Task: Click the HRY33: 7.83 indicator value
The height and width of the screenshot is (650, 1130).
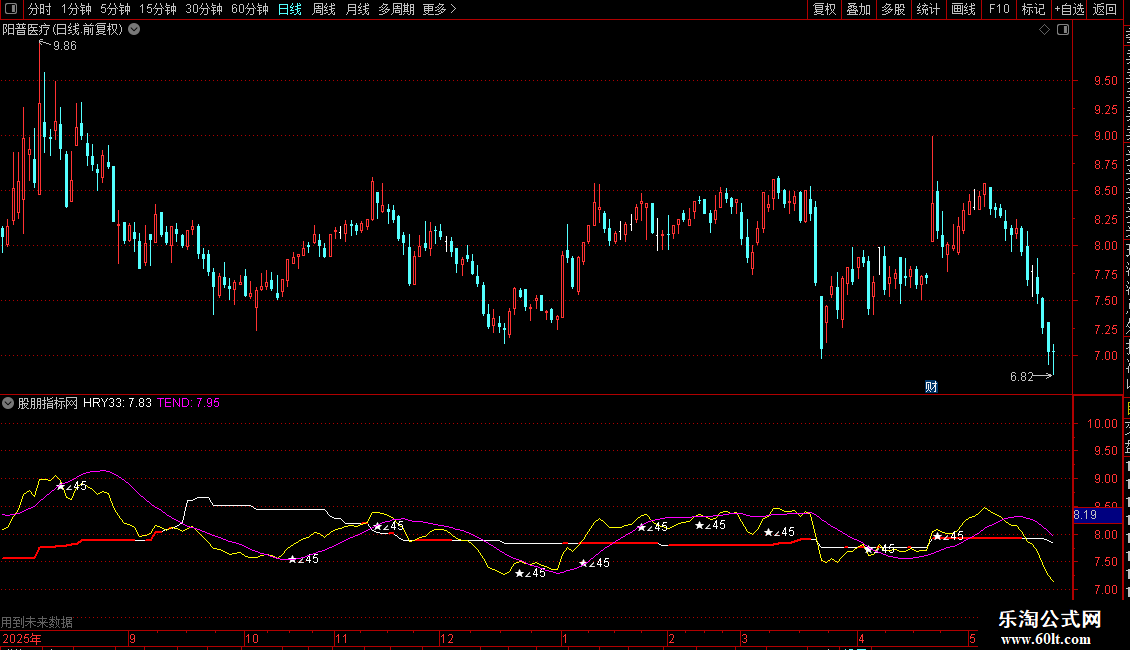Action: point(117,403)
